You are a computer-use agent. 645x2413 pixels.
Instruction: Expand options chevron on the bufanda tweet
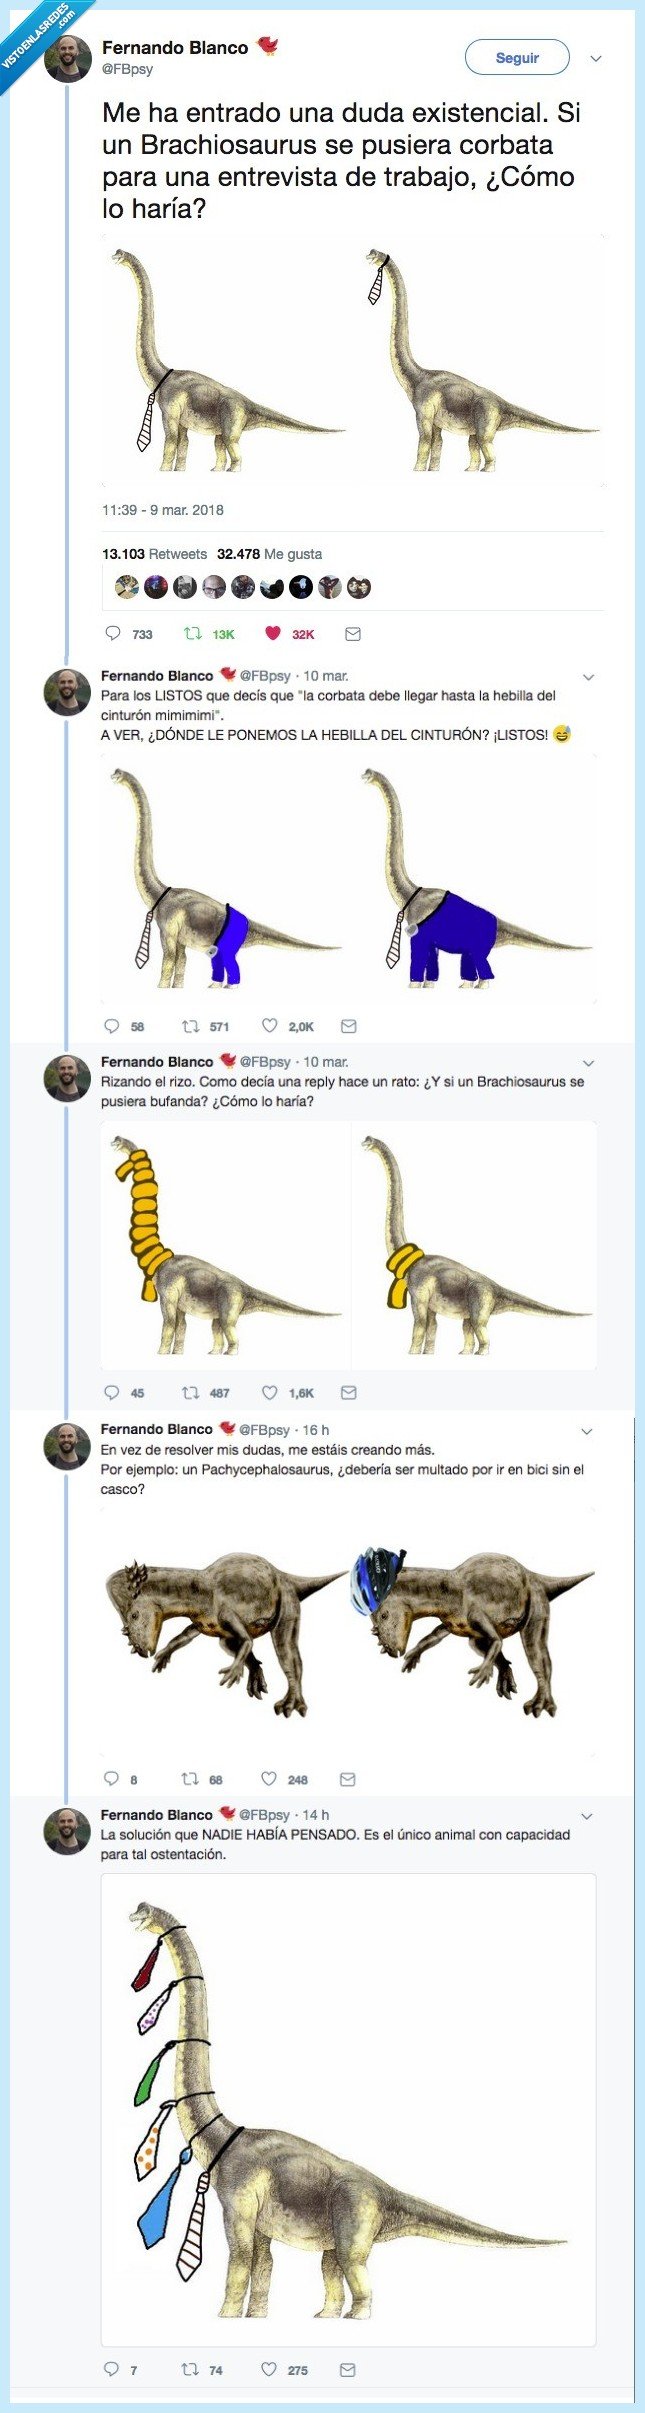click(x=590, y=1063)
